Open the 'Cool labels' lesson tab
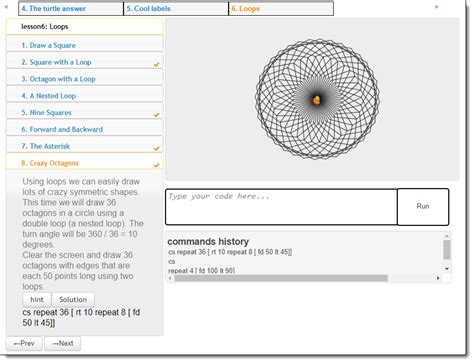This screenshot has width=474, height=363. pyautogui.click(x=176, y=9)
